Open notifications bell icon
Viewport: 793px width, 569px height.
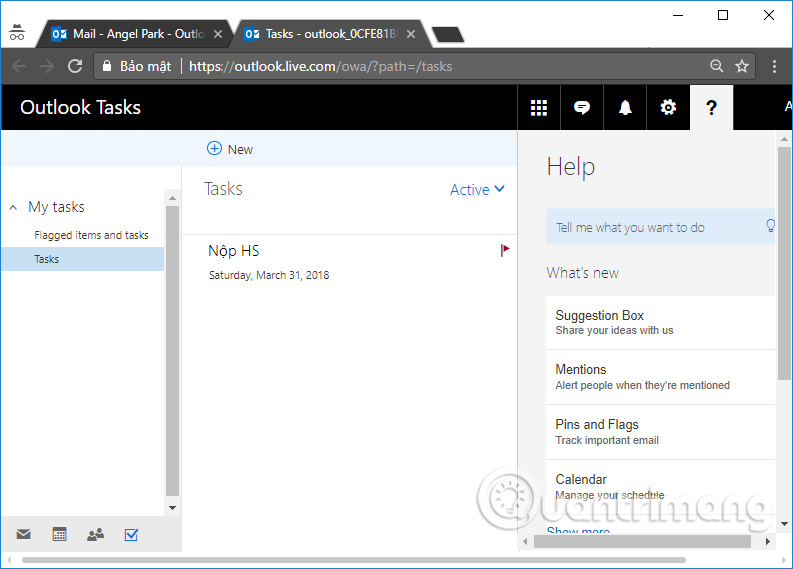[x=625, y=108]
